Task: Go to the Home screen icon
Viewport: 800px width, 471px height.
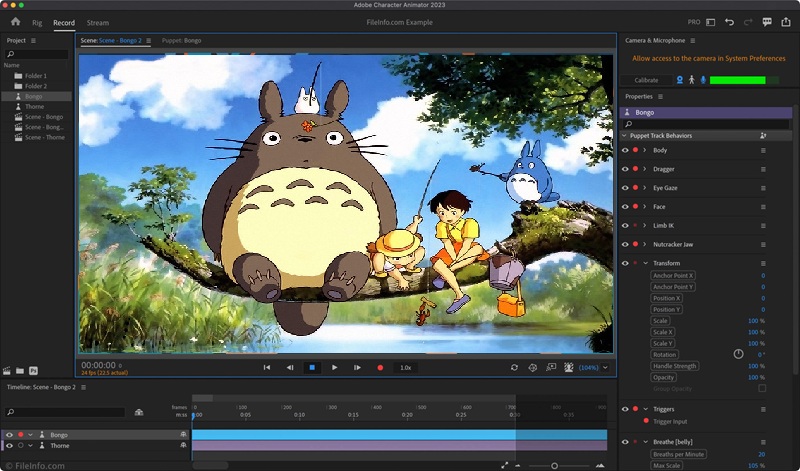Action: [15, 21]
